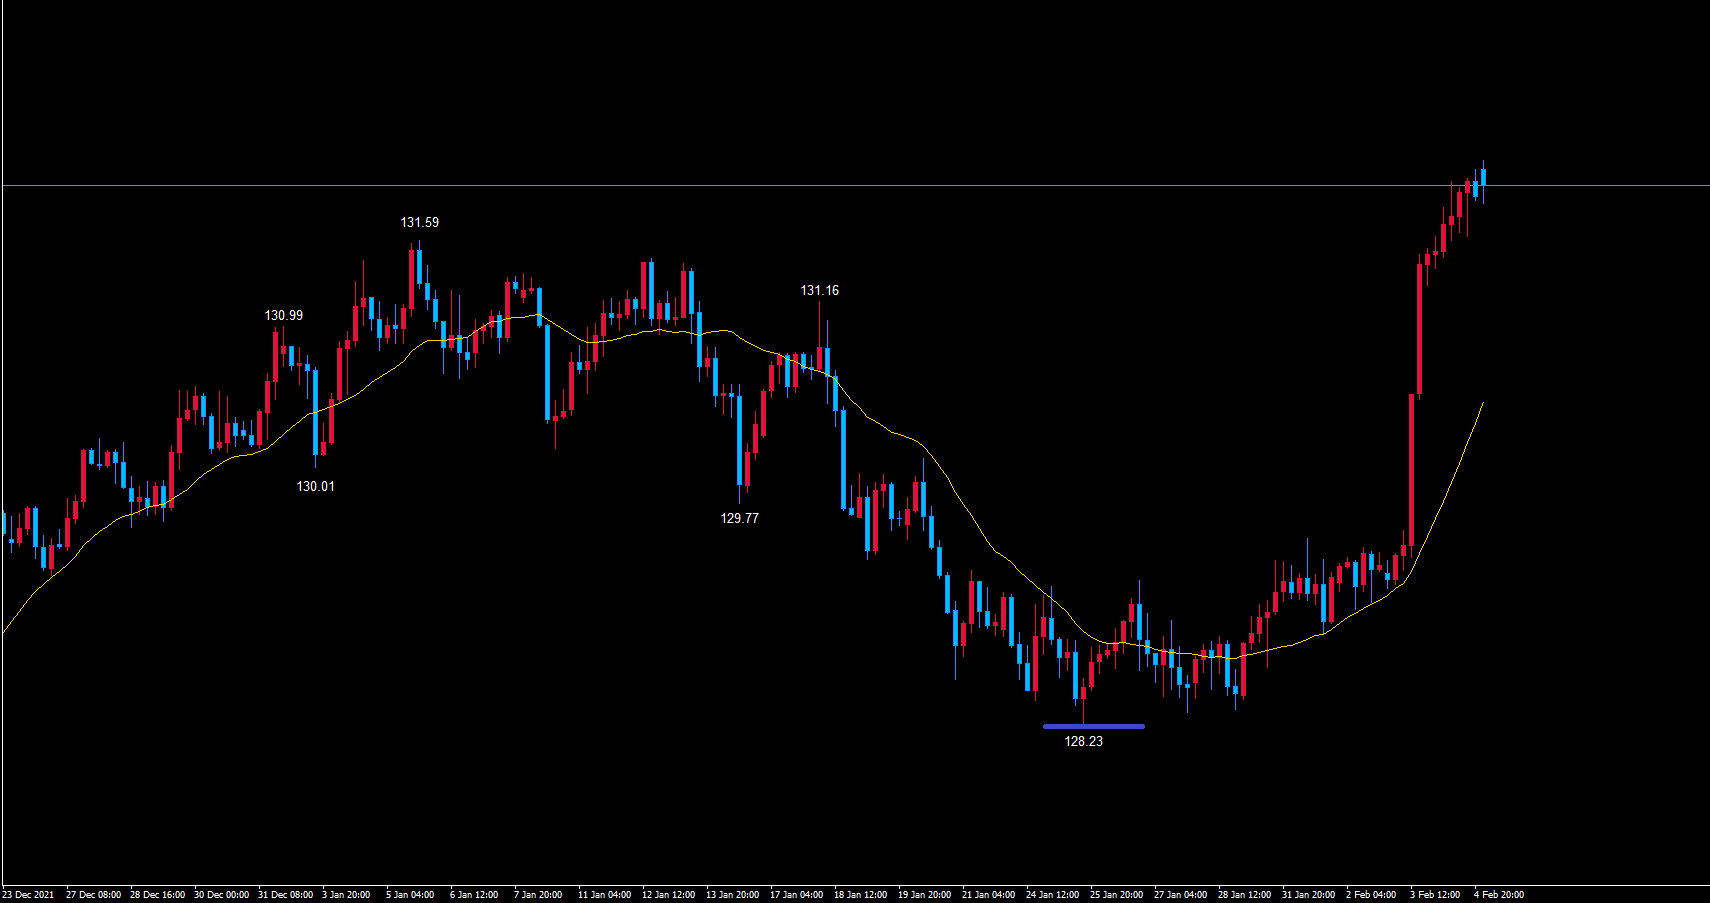1710x903 pixels.
Task: Click the 30 Dec 00:00 time axis label
Action: (221, 894)
